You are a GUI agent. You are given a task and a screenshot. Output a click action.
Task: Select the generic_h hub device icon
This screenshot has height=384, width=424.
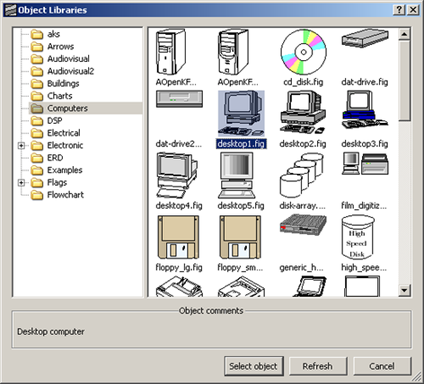pyautogui.click(x=303, y=225)
